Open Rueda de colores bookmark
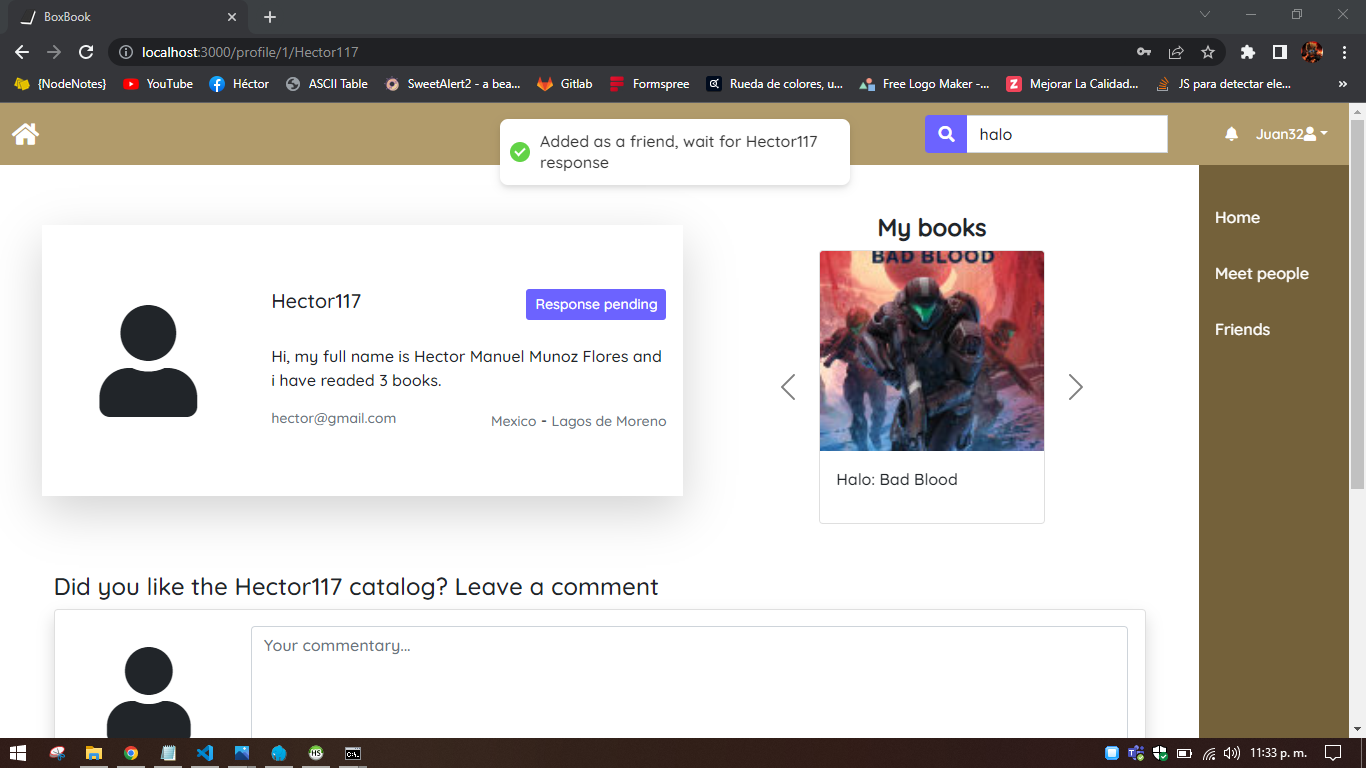 (x=774, y=84)
